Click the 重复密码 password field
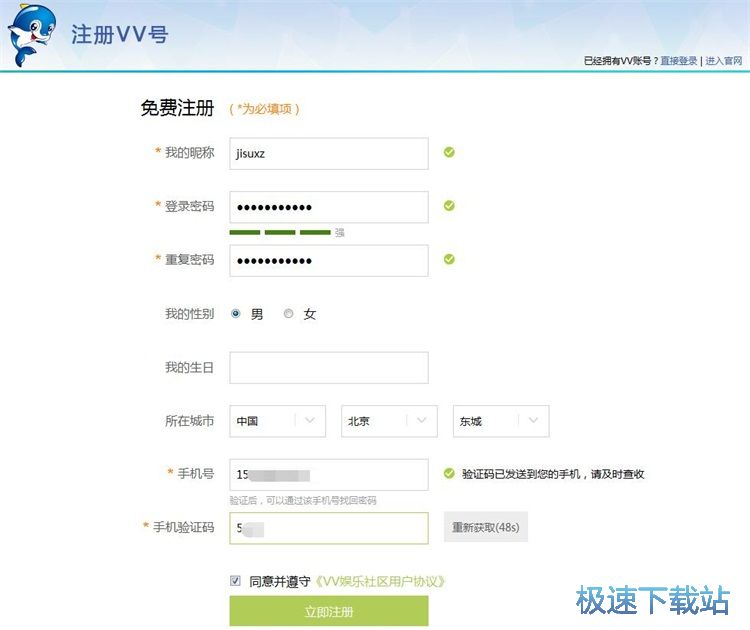The height and width of the screenshot is (630, 750). (329, 261)
